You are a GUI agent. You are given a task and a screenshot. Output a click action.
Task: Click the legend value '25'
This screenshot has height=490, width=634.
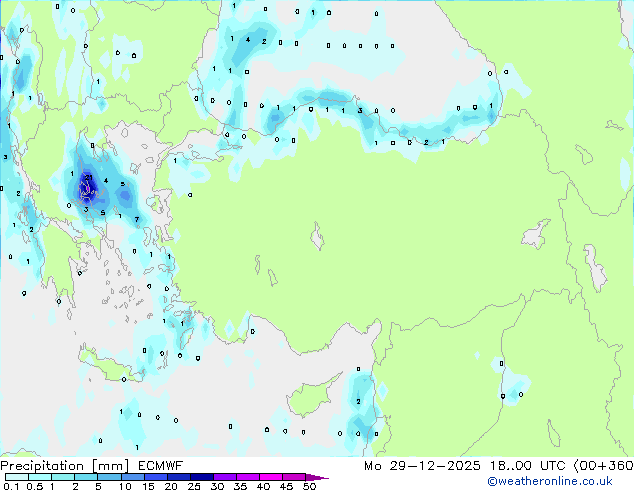coord(194,486)
